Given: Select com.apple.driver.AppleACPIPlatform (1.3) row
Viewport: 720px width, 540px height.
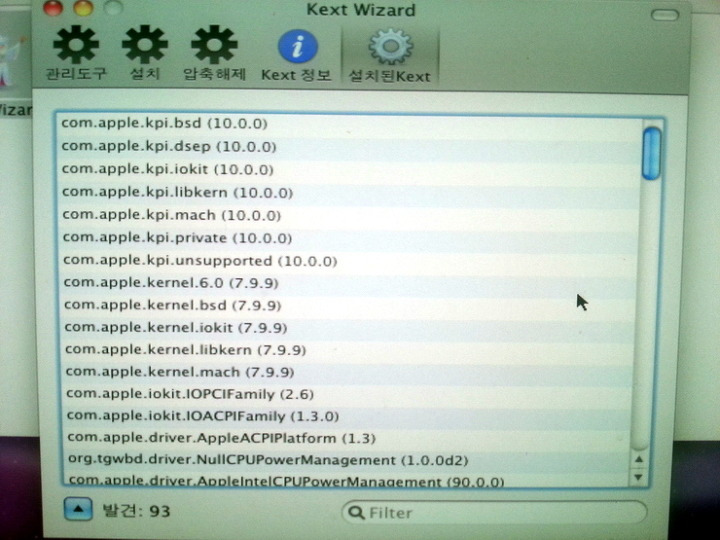Looking at the screenshot, I should click(349, 438).
